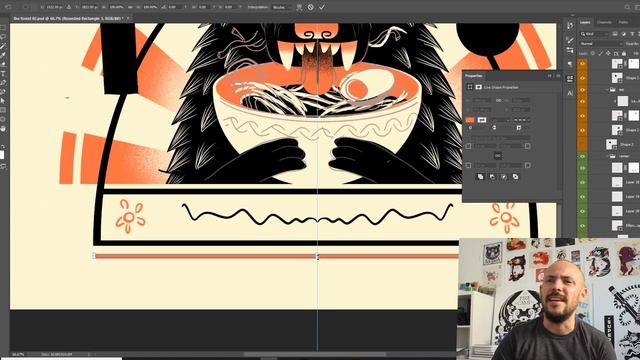The image size is (640, 360).
Task: Collapse the orange-tagged group folder
Action: tap(607, 89)
